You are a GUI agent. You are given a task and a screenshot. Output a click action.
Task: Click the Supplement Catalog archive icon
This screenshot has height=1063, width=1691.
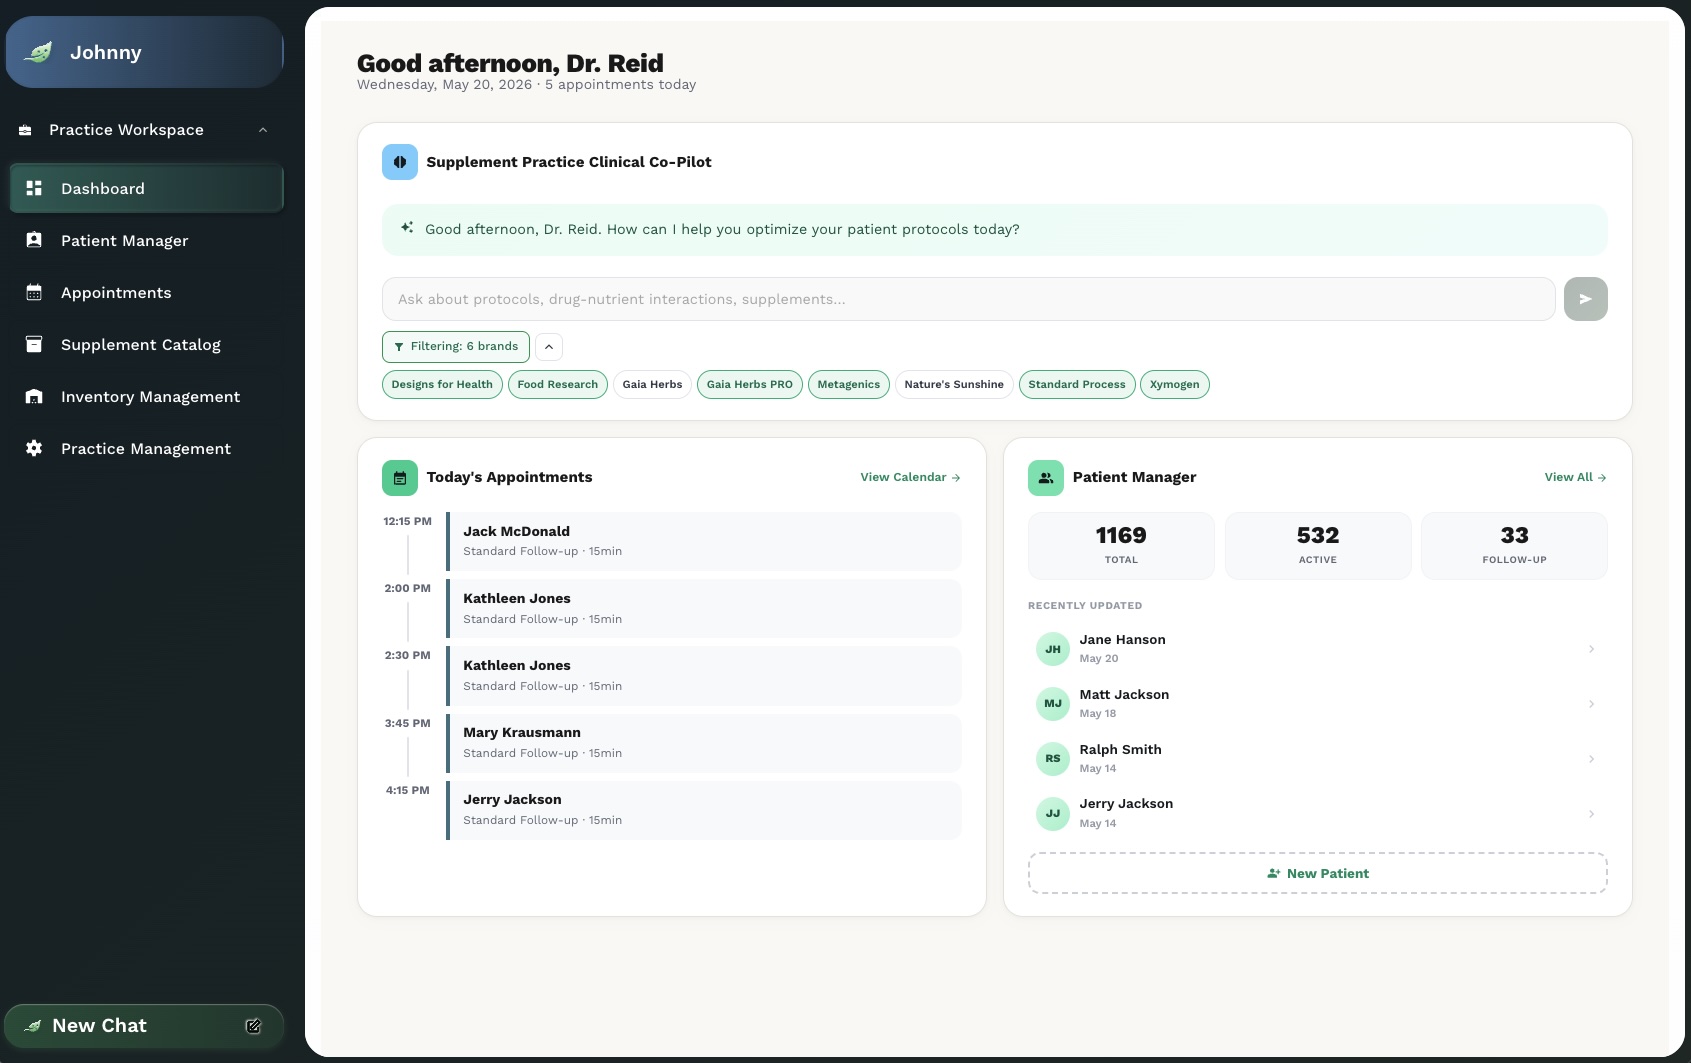(x=34, y=344)
